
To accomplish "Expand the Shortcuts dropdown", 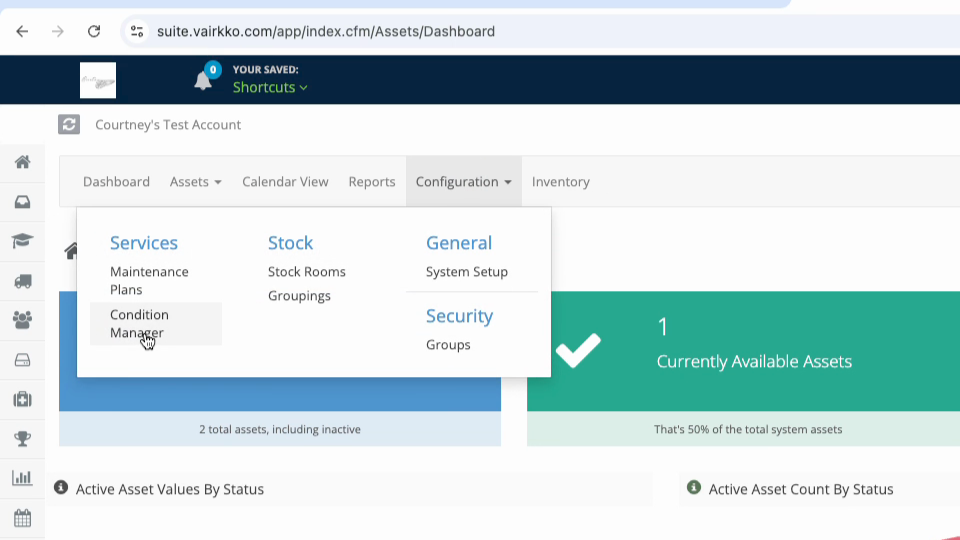I will (270, 88).
